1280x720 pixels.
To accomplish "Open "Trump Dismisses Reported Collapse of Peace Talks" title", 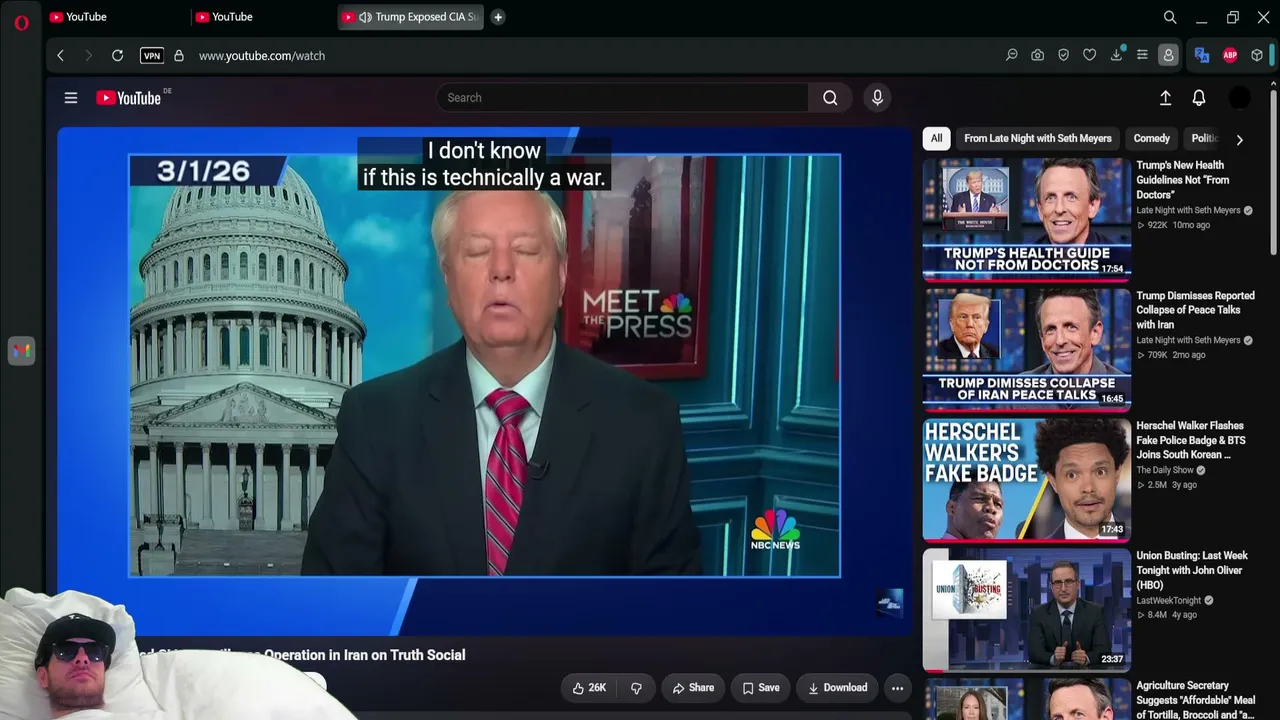I will point(1195,310).
